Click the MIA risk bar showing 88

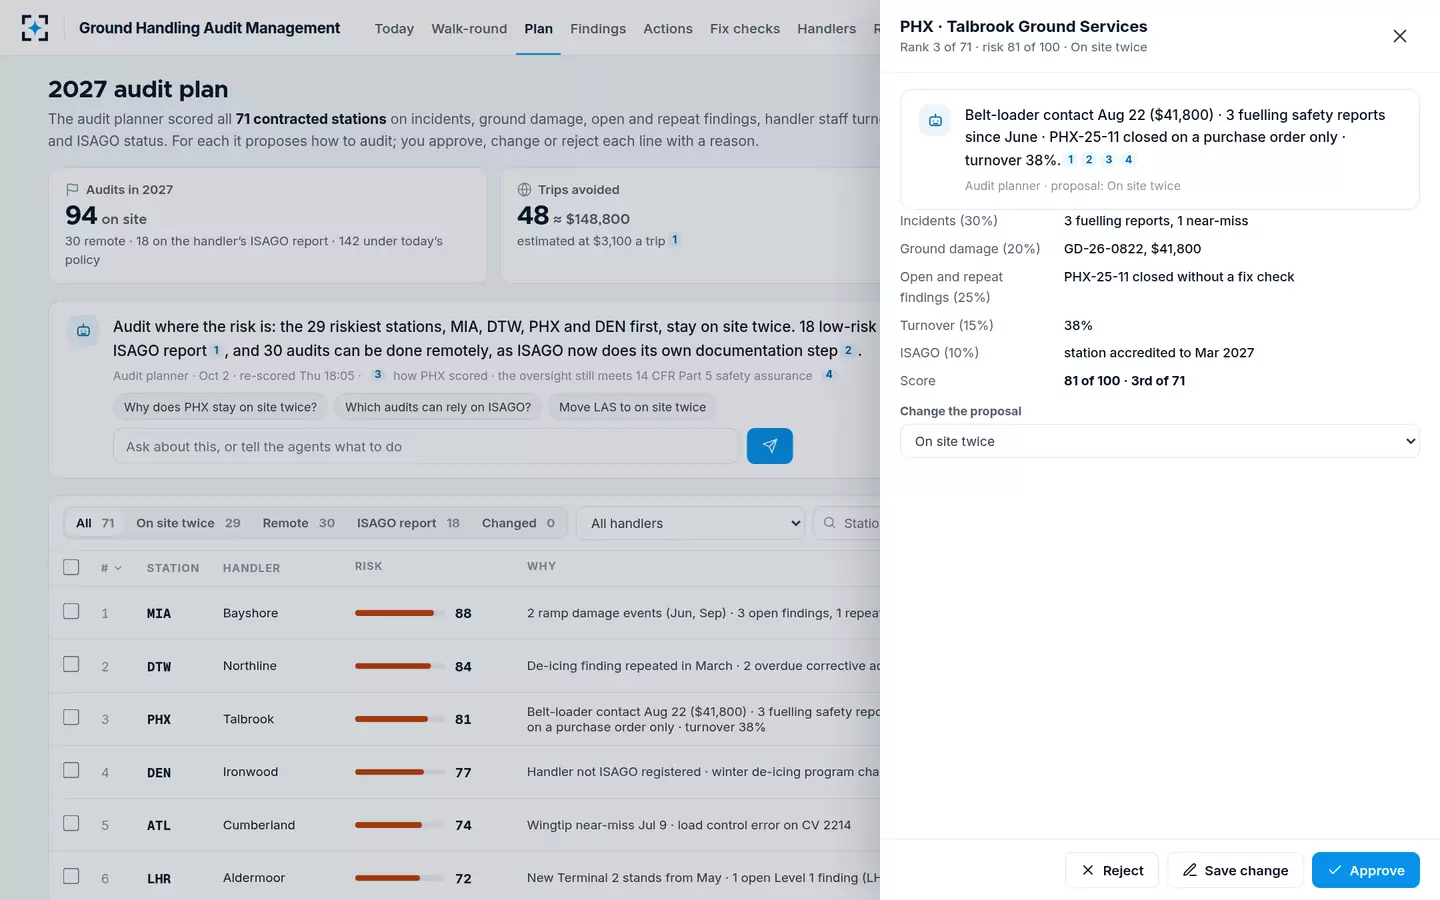click(x=400, y=613)
